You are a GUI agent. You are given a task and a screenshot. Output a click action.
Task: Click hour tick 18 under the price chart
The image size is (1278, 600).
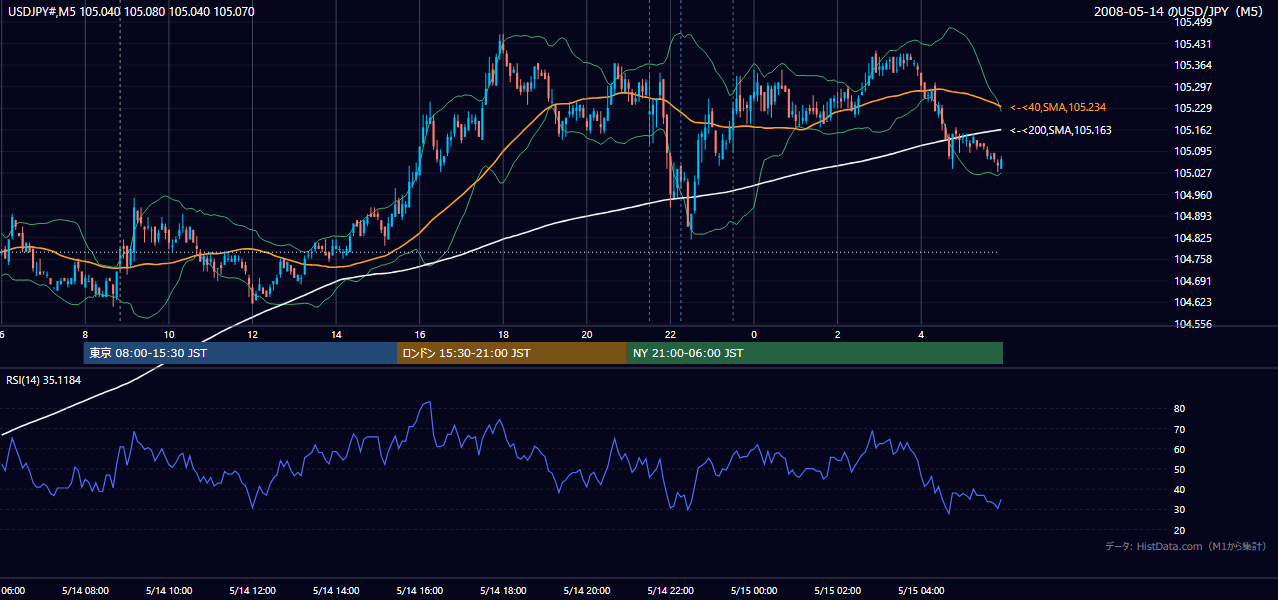coord(503,334)
